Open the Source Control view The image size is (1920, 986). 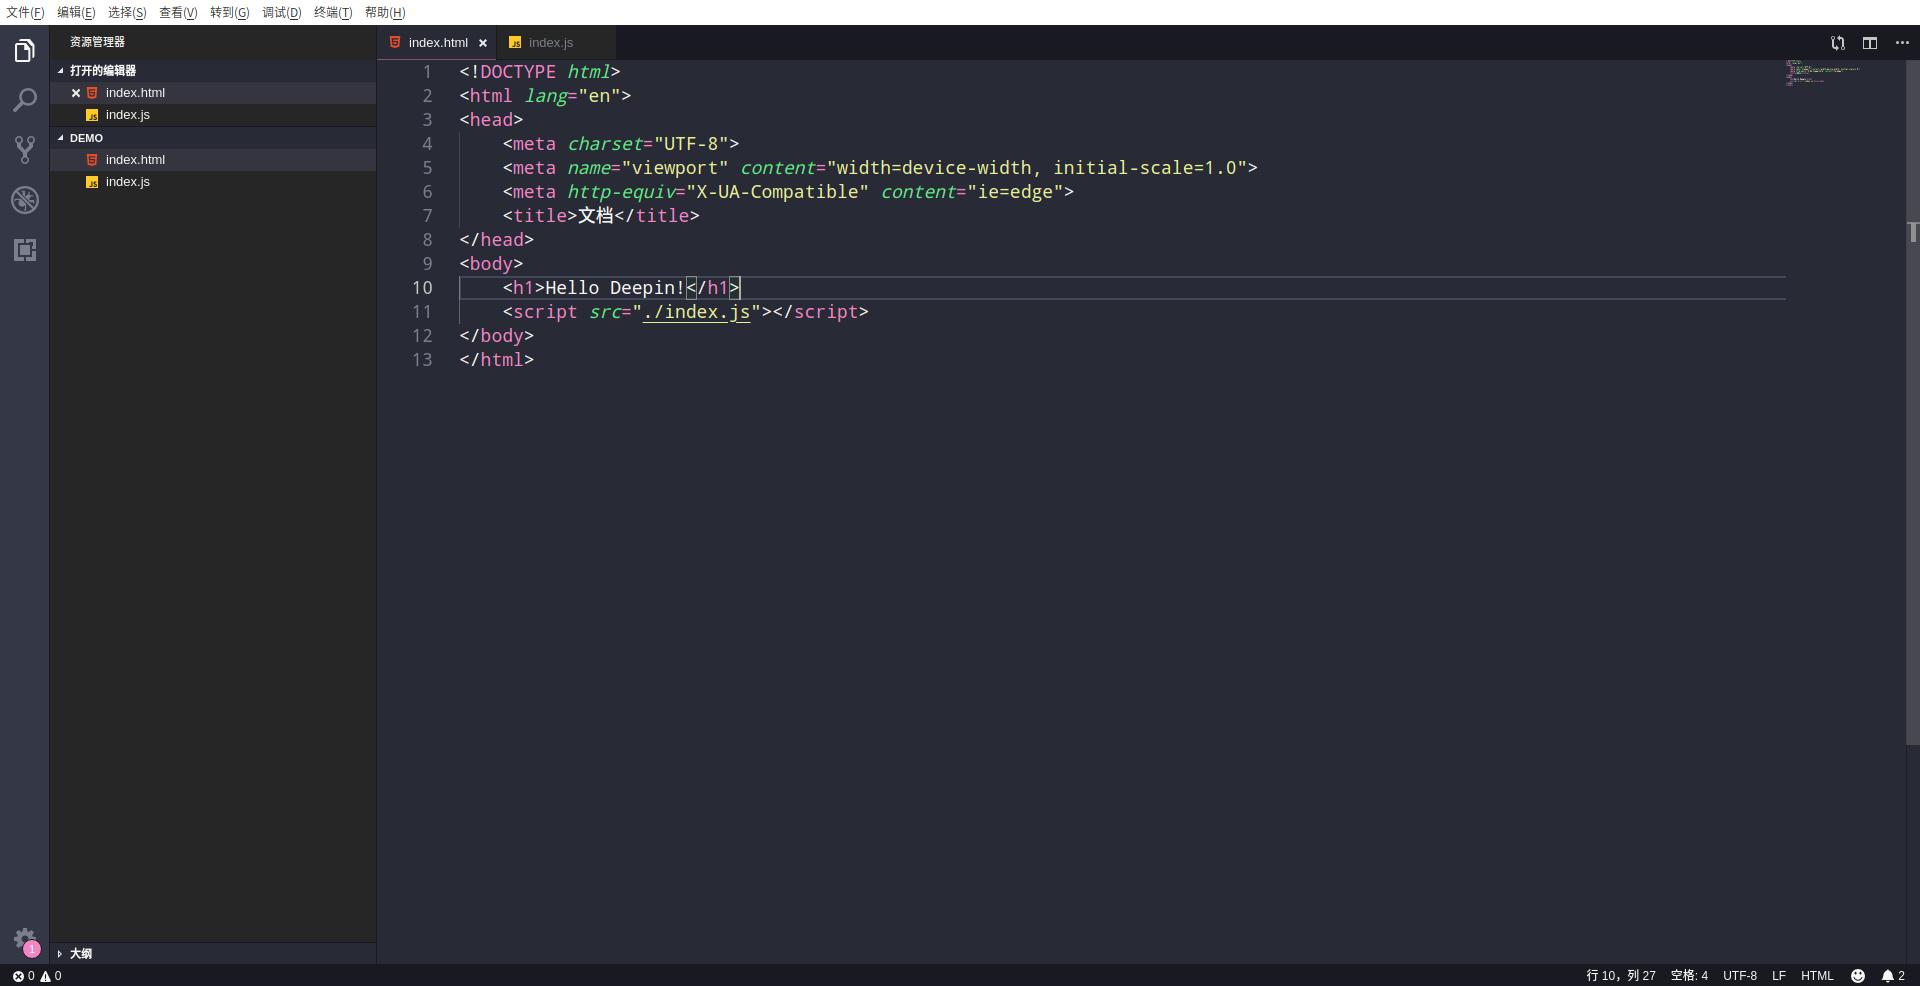[24, 149]
